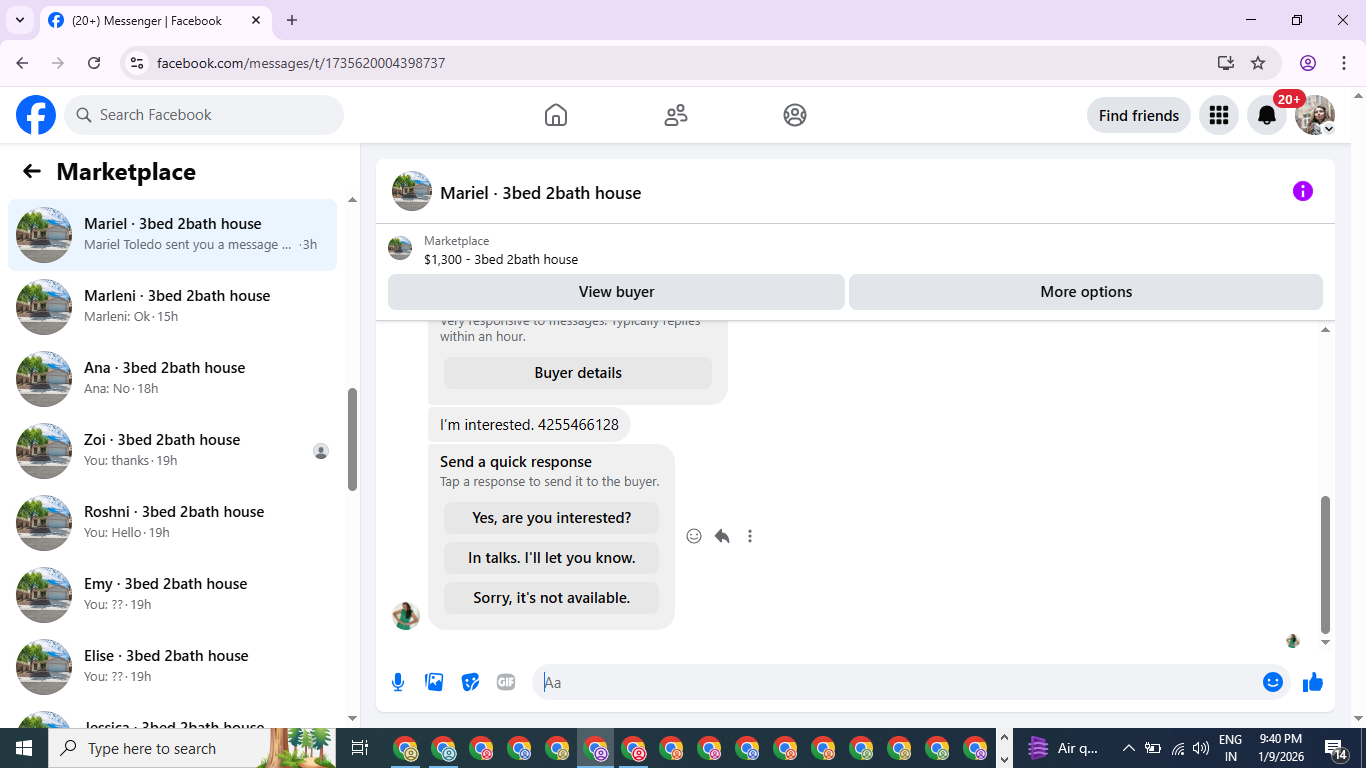
Task: Click the Windows taskbar search box
Action: tap(193, 748)
